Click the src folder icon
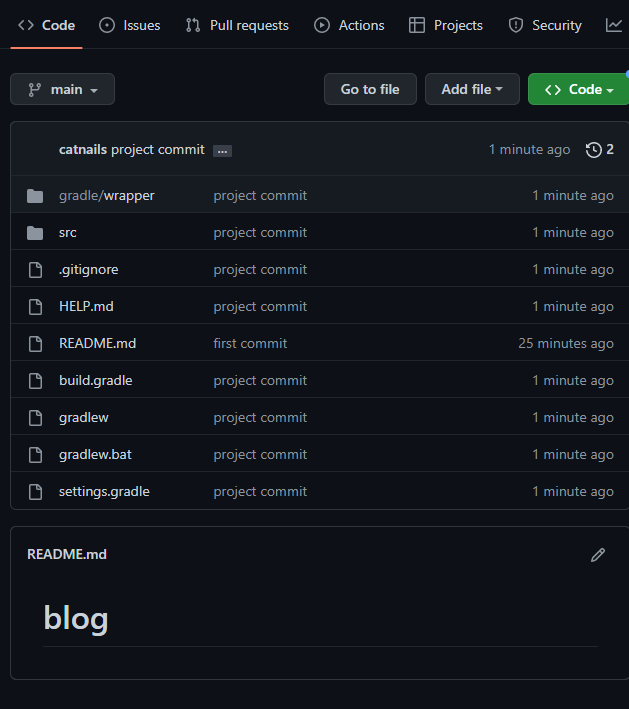The image size is (629, 709). point(35,233)
